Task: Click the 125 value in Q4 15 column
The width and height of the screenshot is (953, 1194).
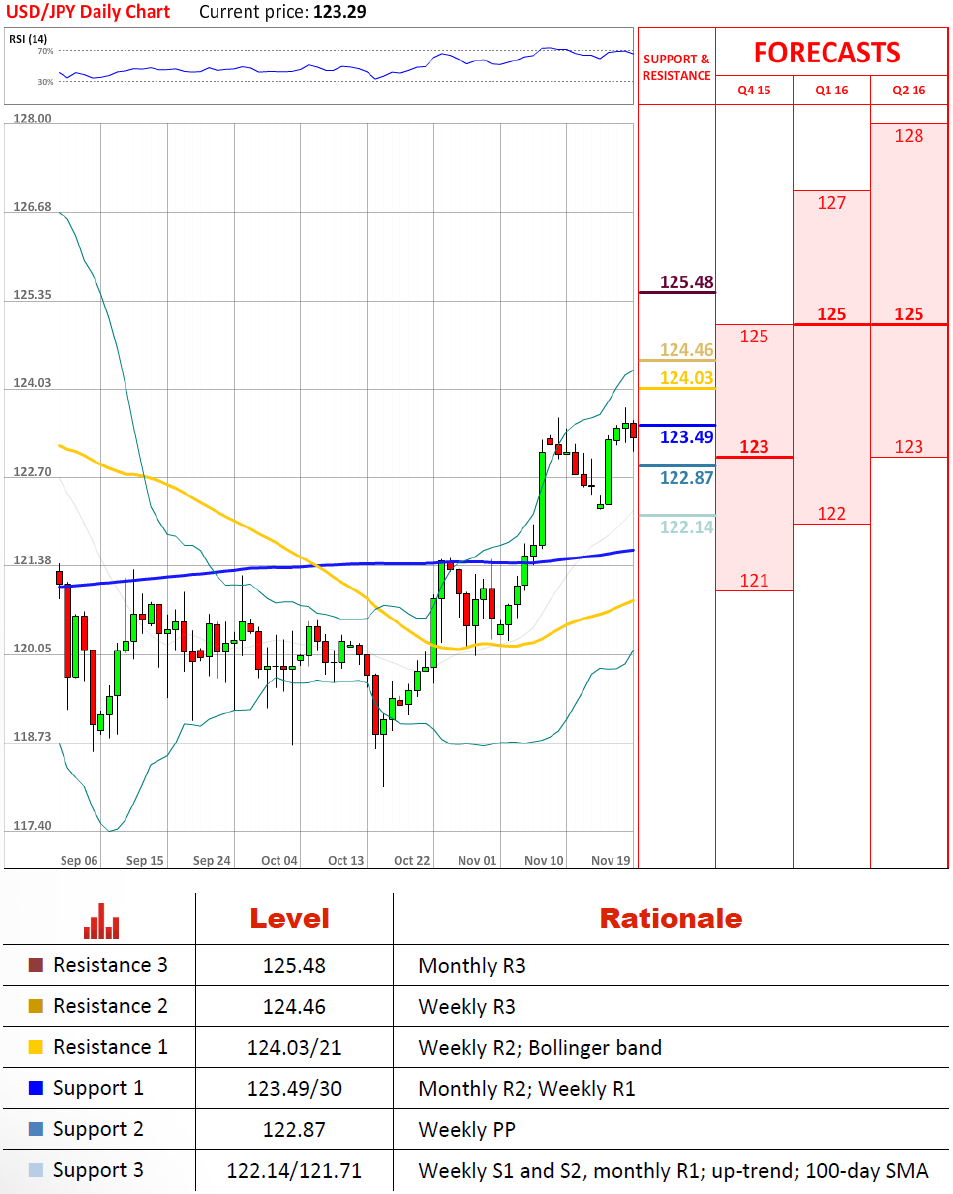Action: (754, 337)
